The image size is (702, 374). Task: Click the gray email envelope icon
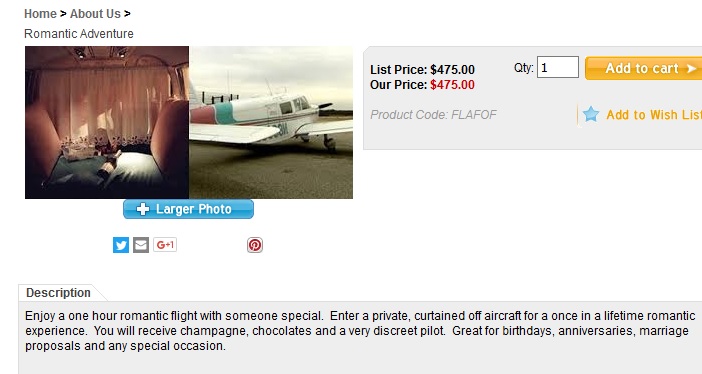point(141,245)
